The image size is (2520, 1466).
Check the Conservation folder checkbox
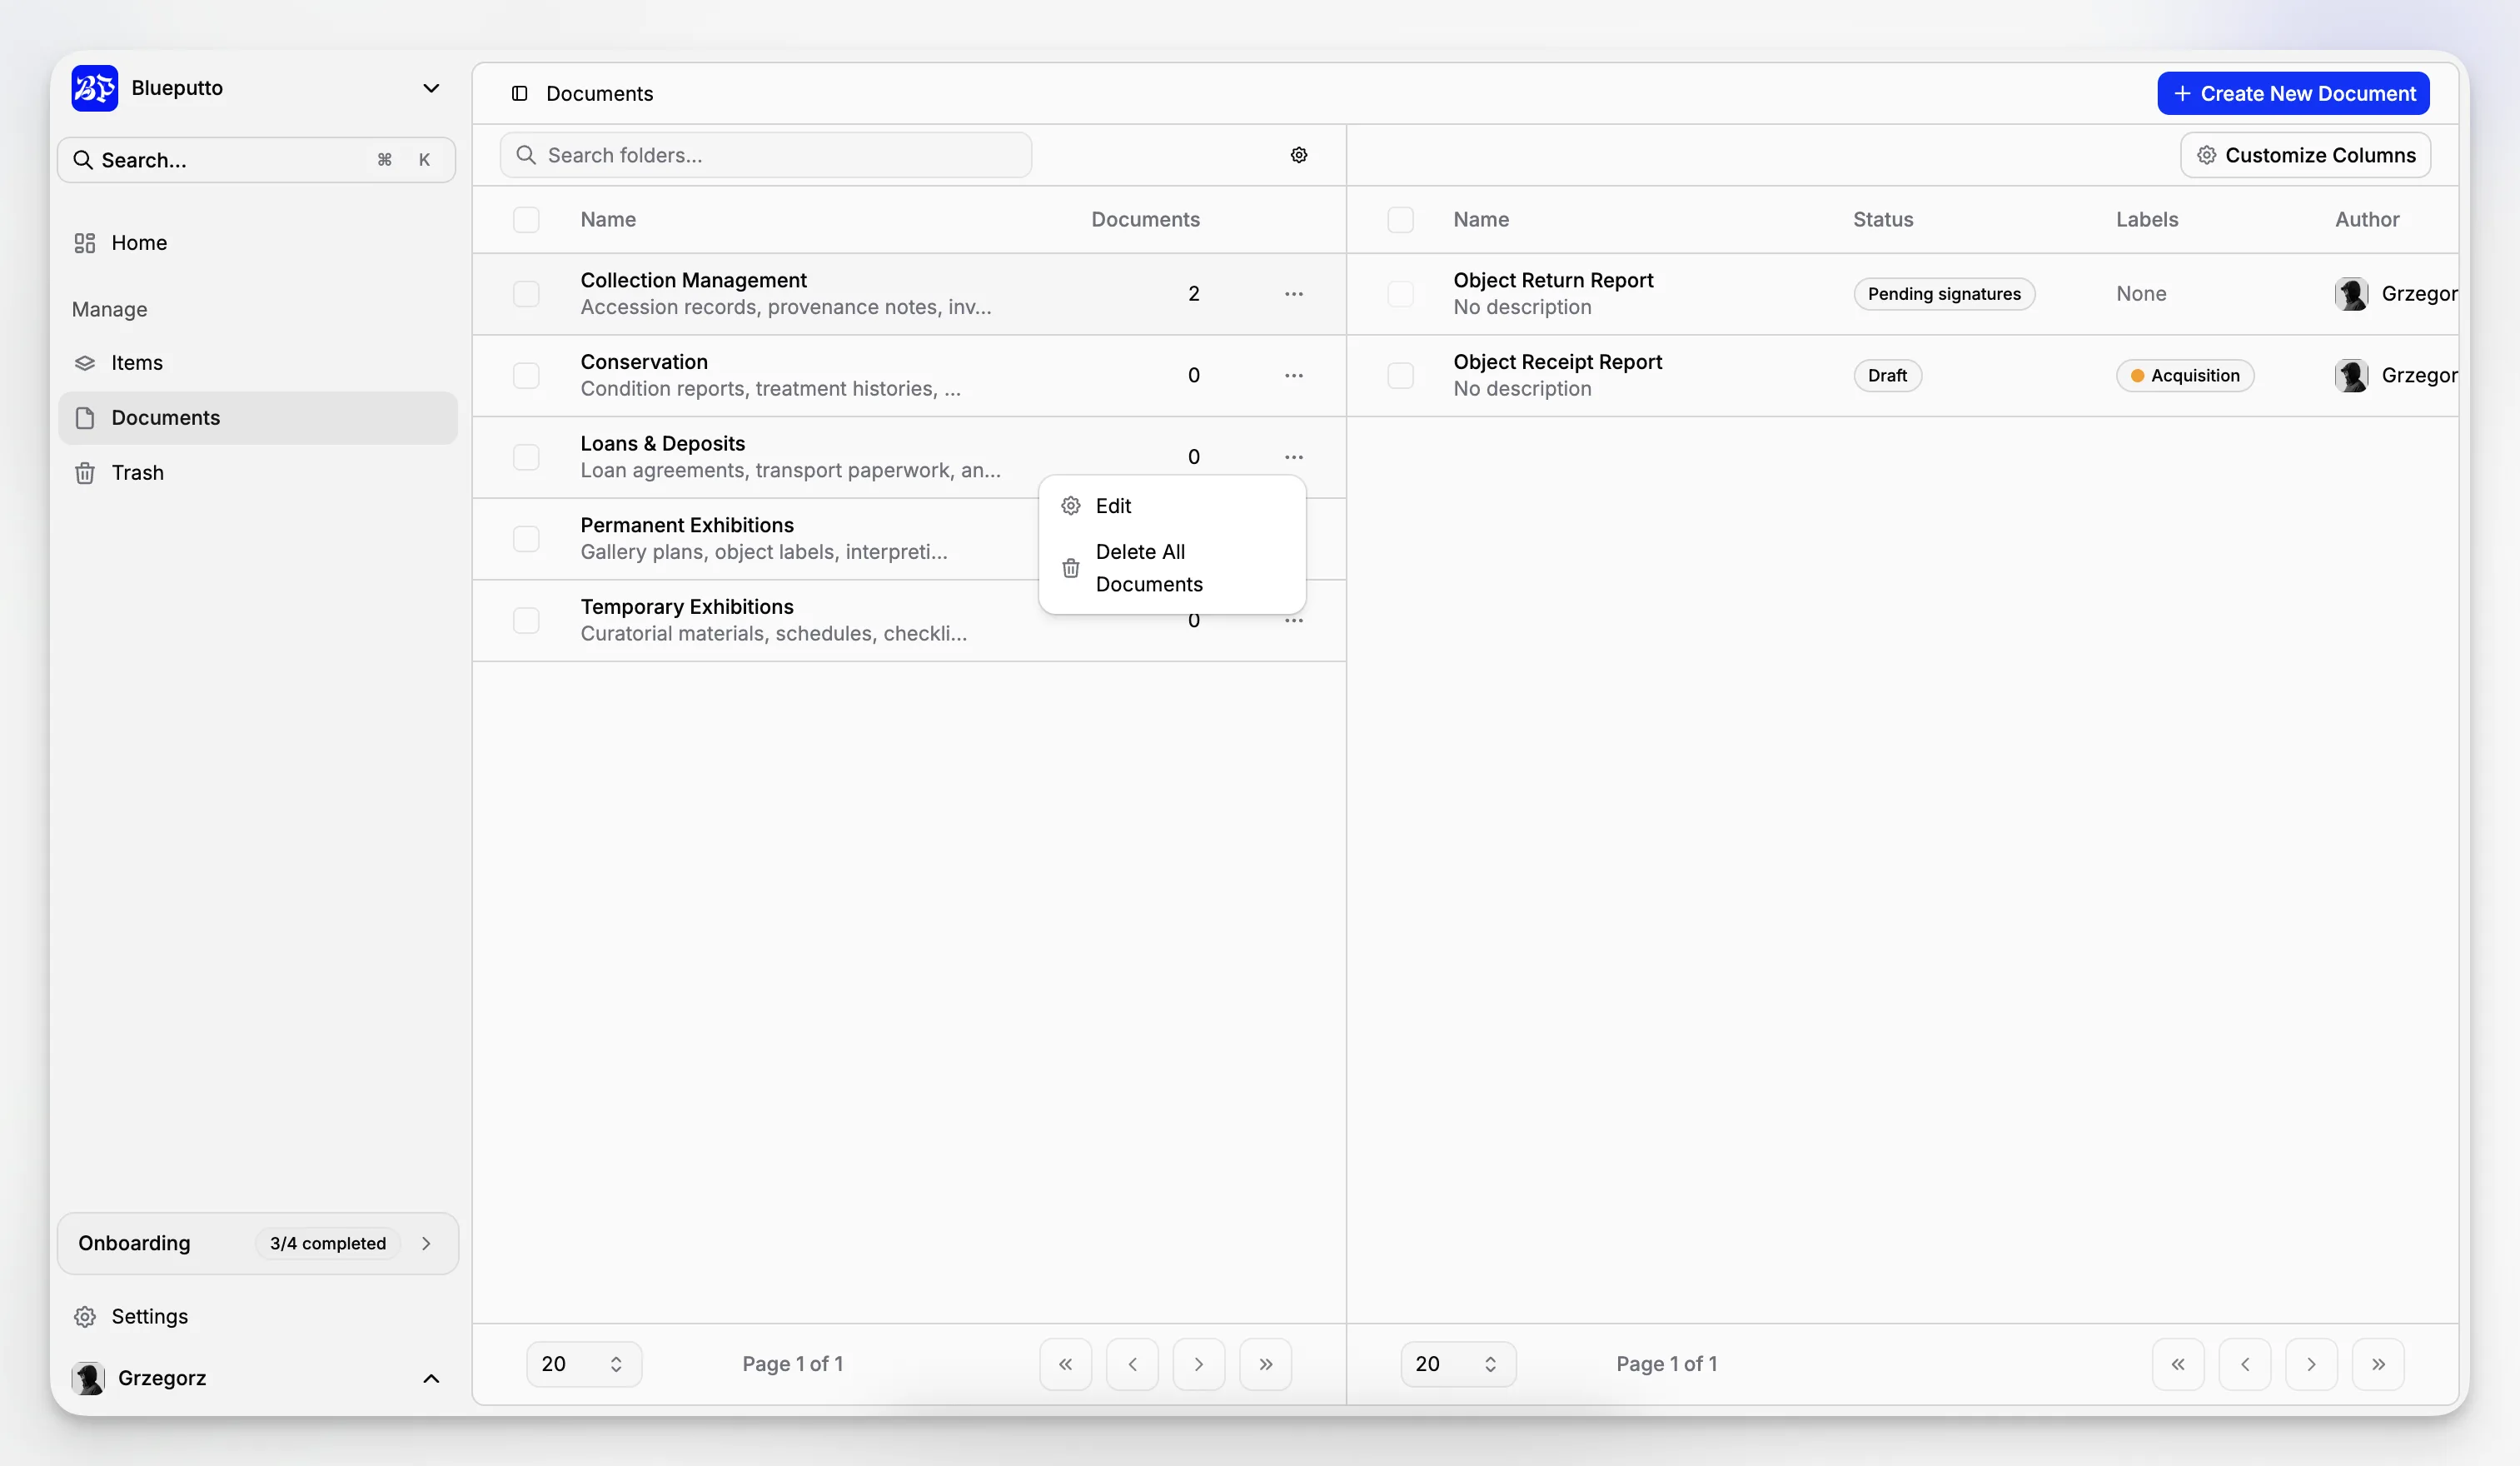coord(526,375)
